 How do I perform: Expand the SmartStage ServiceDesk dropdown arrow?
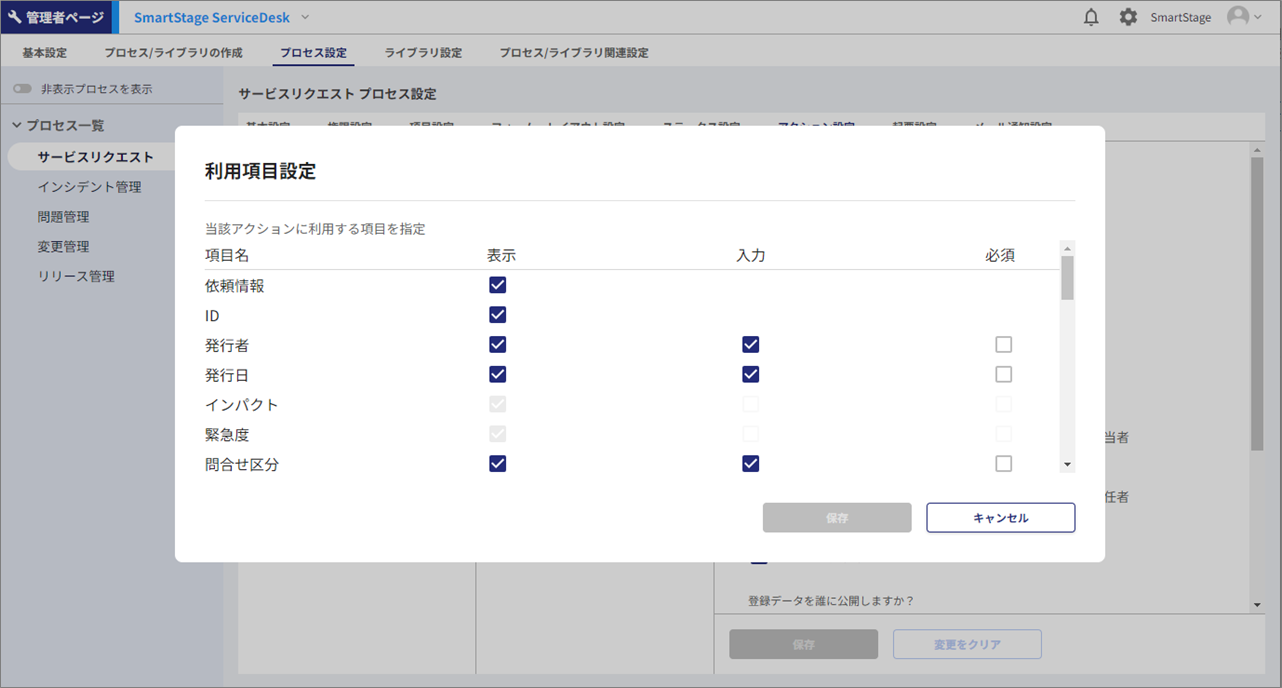tap(306, 17)
